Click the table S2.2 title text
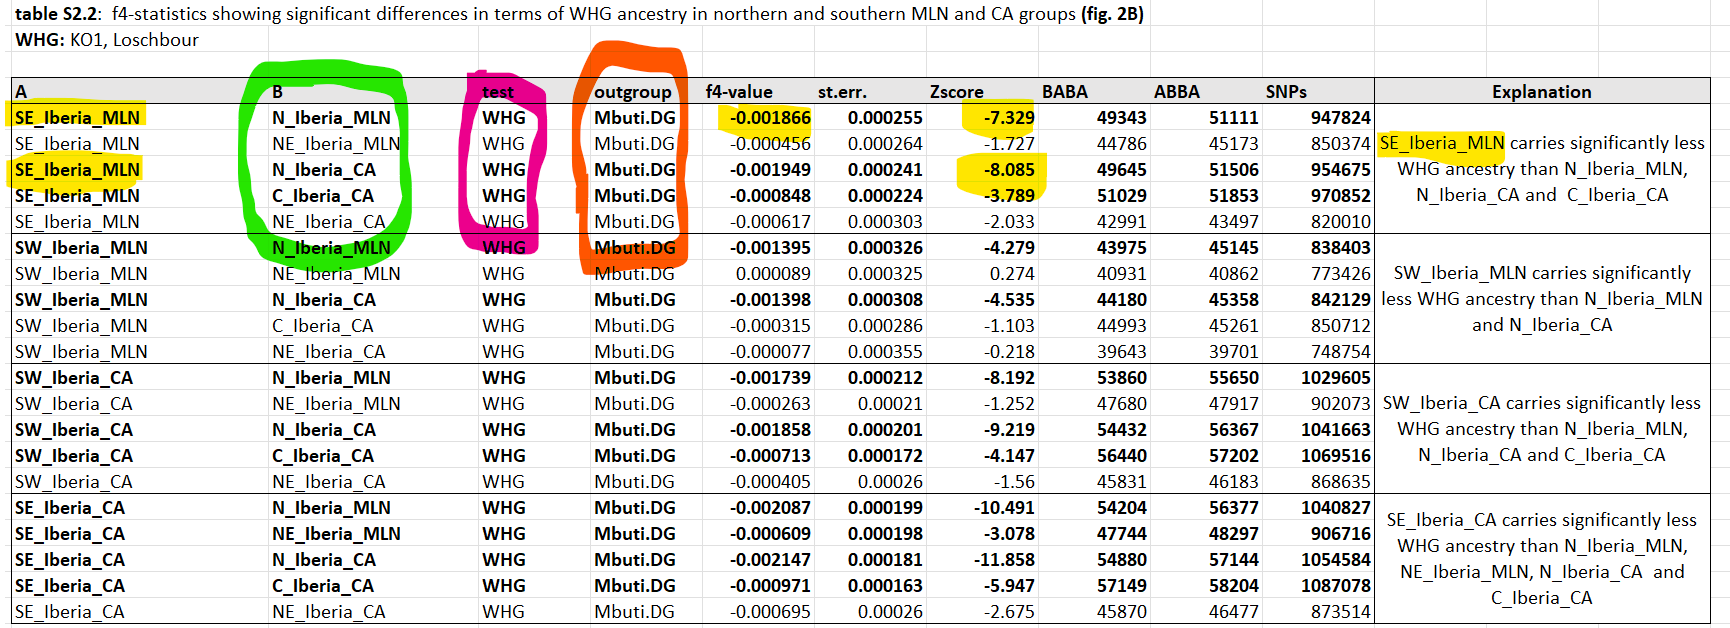Screen dimensions: 1730x628 [579, 14]
